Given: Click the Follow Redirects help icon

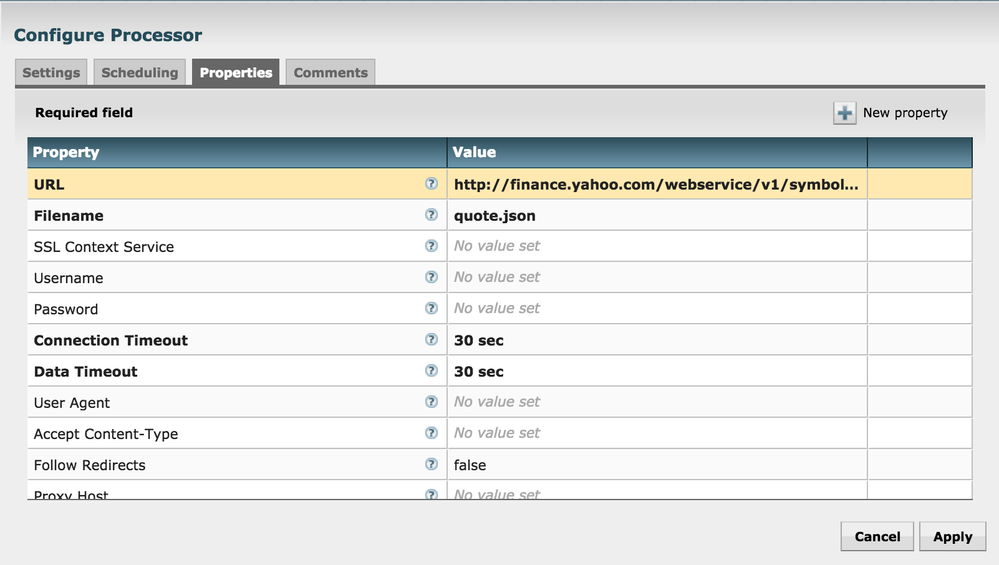Looking at the screenshot, I should point(431,464).
